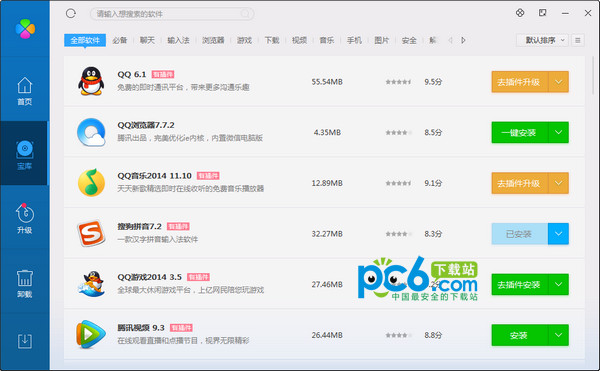Click right arrow to show more categories
The height and width of the screenshot is (371, 600).
click(x=463, y=40)
